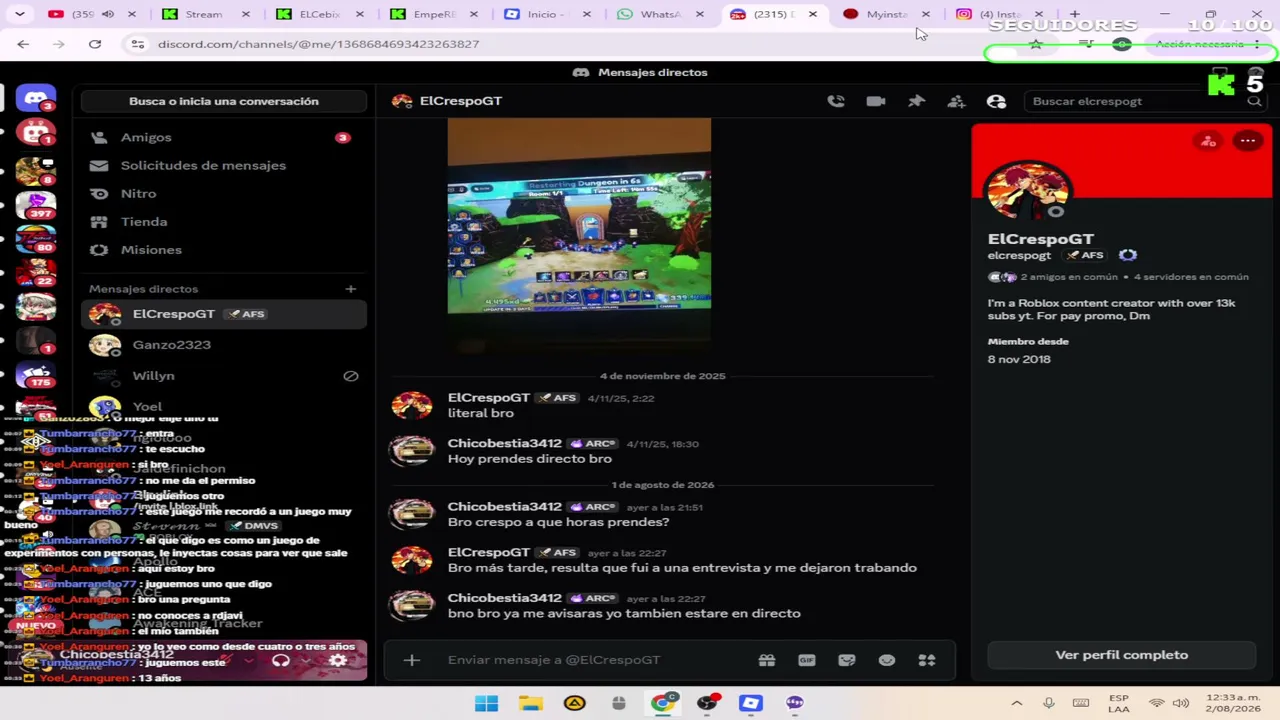Click the ElCrespoGT name in chat header
The width and height of the screenshot is (1280, 720).
point(461,101)
